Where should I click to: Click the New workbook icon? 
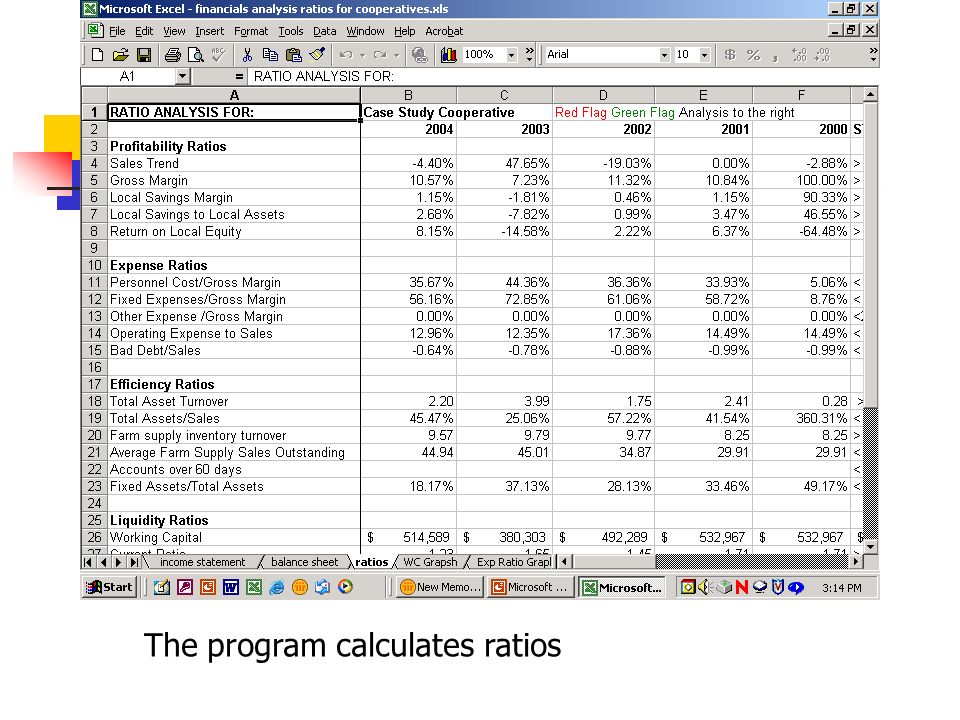tap(97, 55)
